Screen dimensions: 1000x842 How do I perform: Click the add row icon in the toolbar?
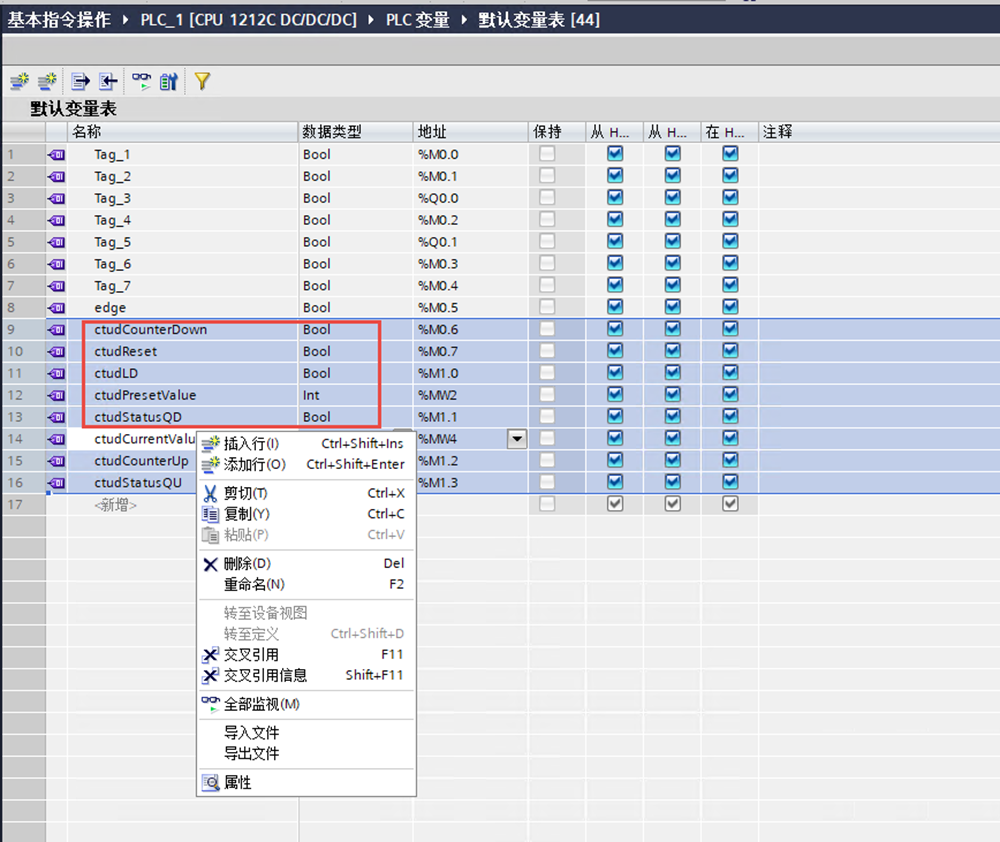tap(46, 81)
